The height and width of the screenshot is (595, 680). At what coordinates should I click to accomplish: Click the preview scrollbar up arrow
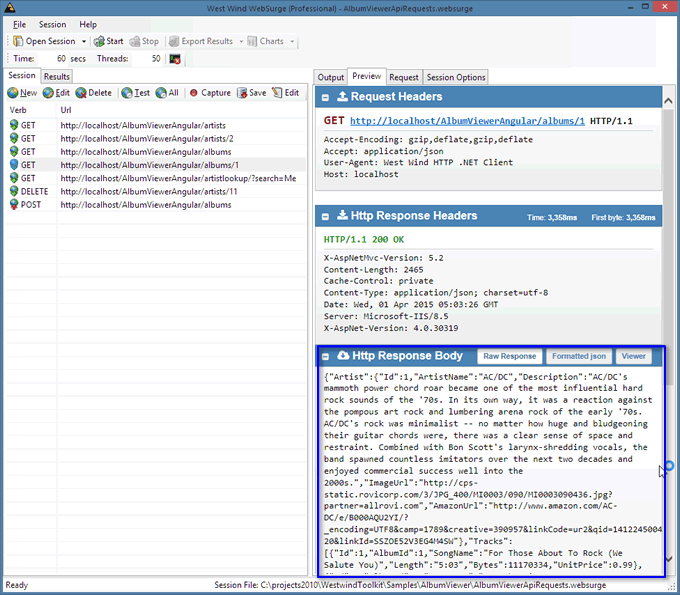(x=668, y=101)
